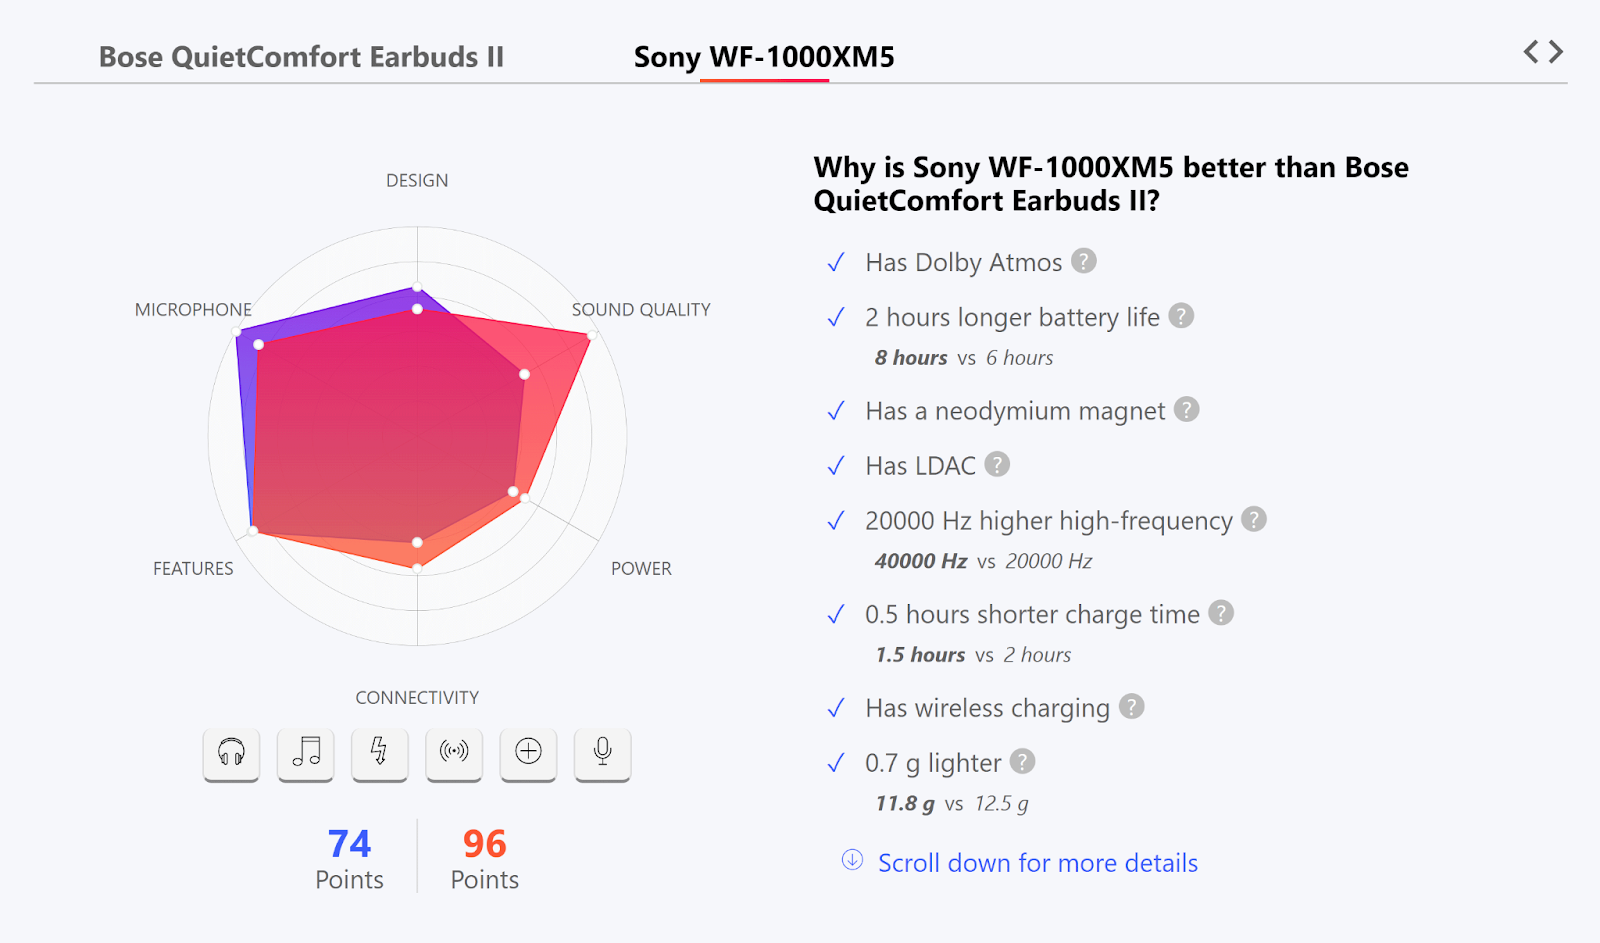Image resolution: width=1600 pixels, height=943 pixels.
Task: Click the microphone category icon
Action: tap(602, 755)
